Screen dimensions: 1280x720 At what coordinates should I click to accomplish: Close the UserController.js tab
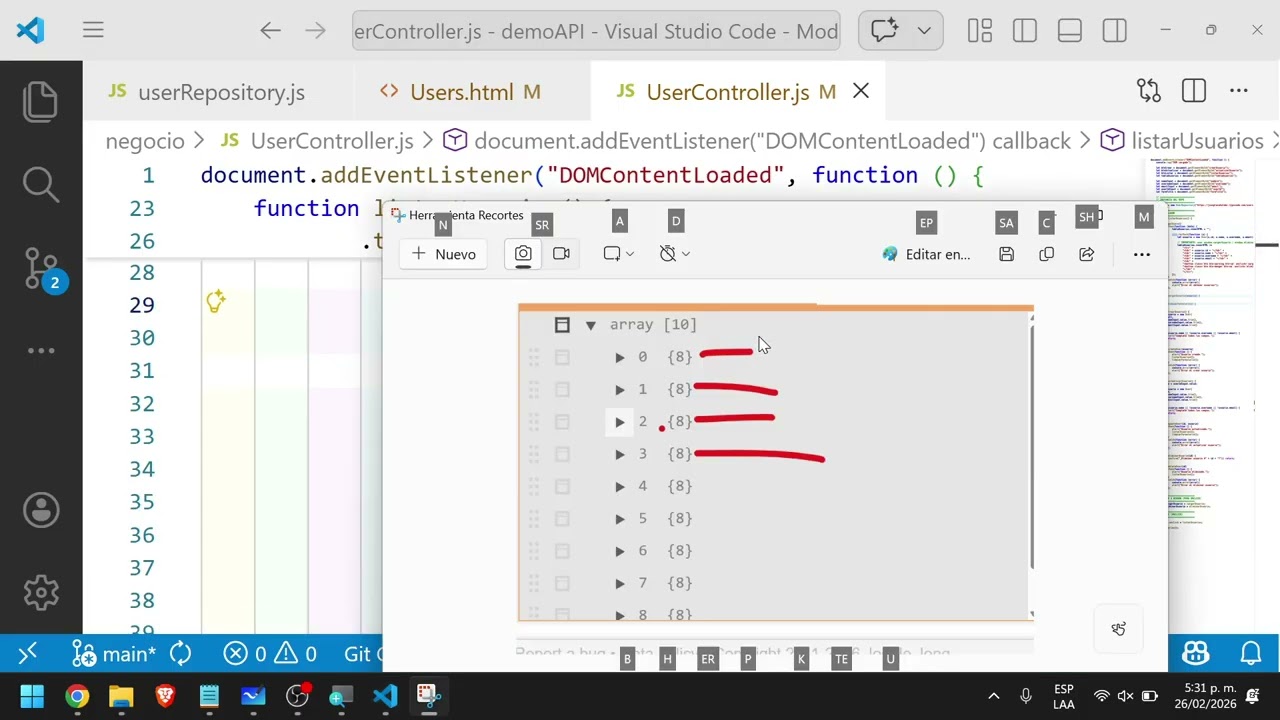click(861, 91)
